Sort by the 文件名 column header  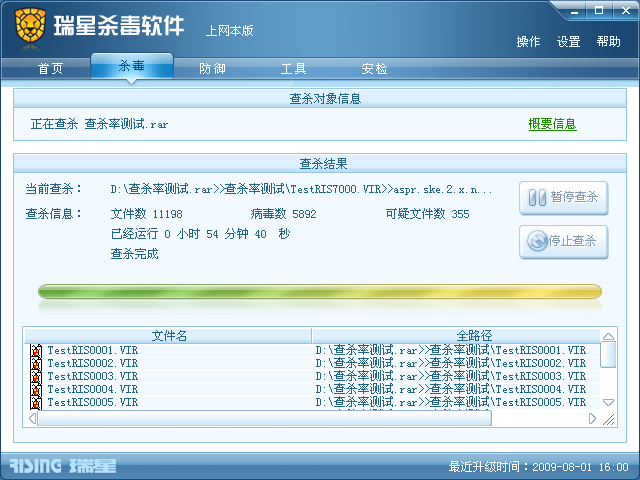tap(168, 336)
